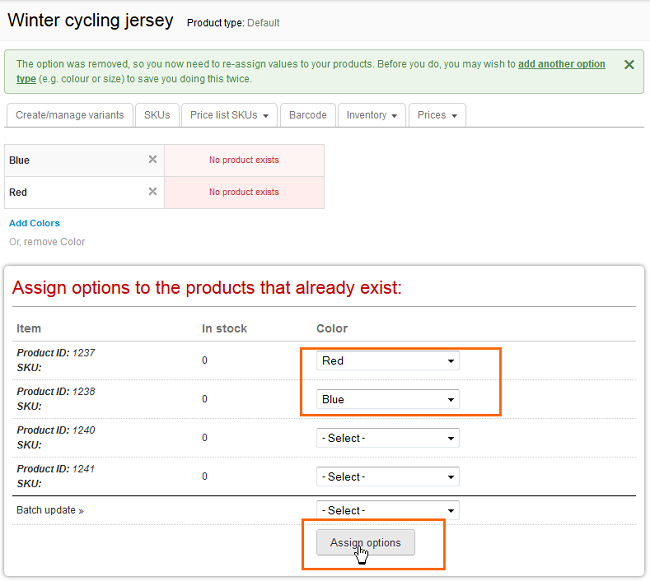Screen dimensions: 650x581
Task: Follow the 'add another option type' link
Action: click(561, 64)
